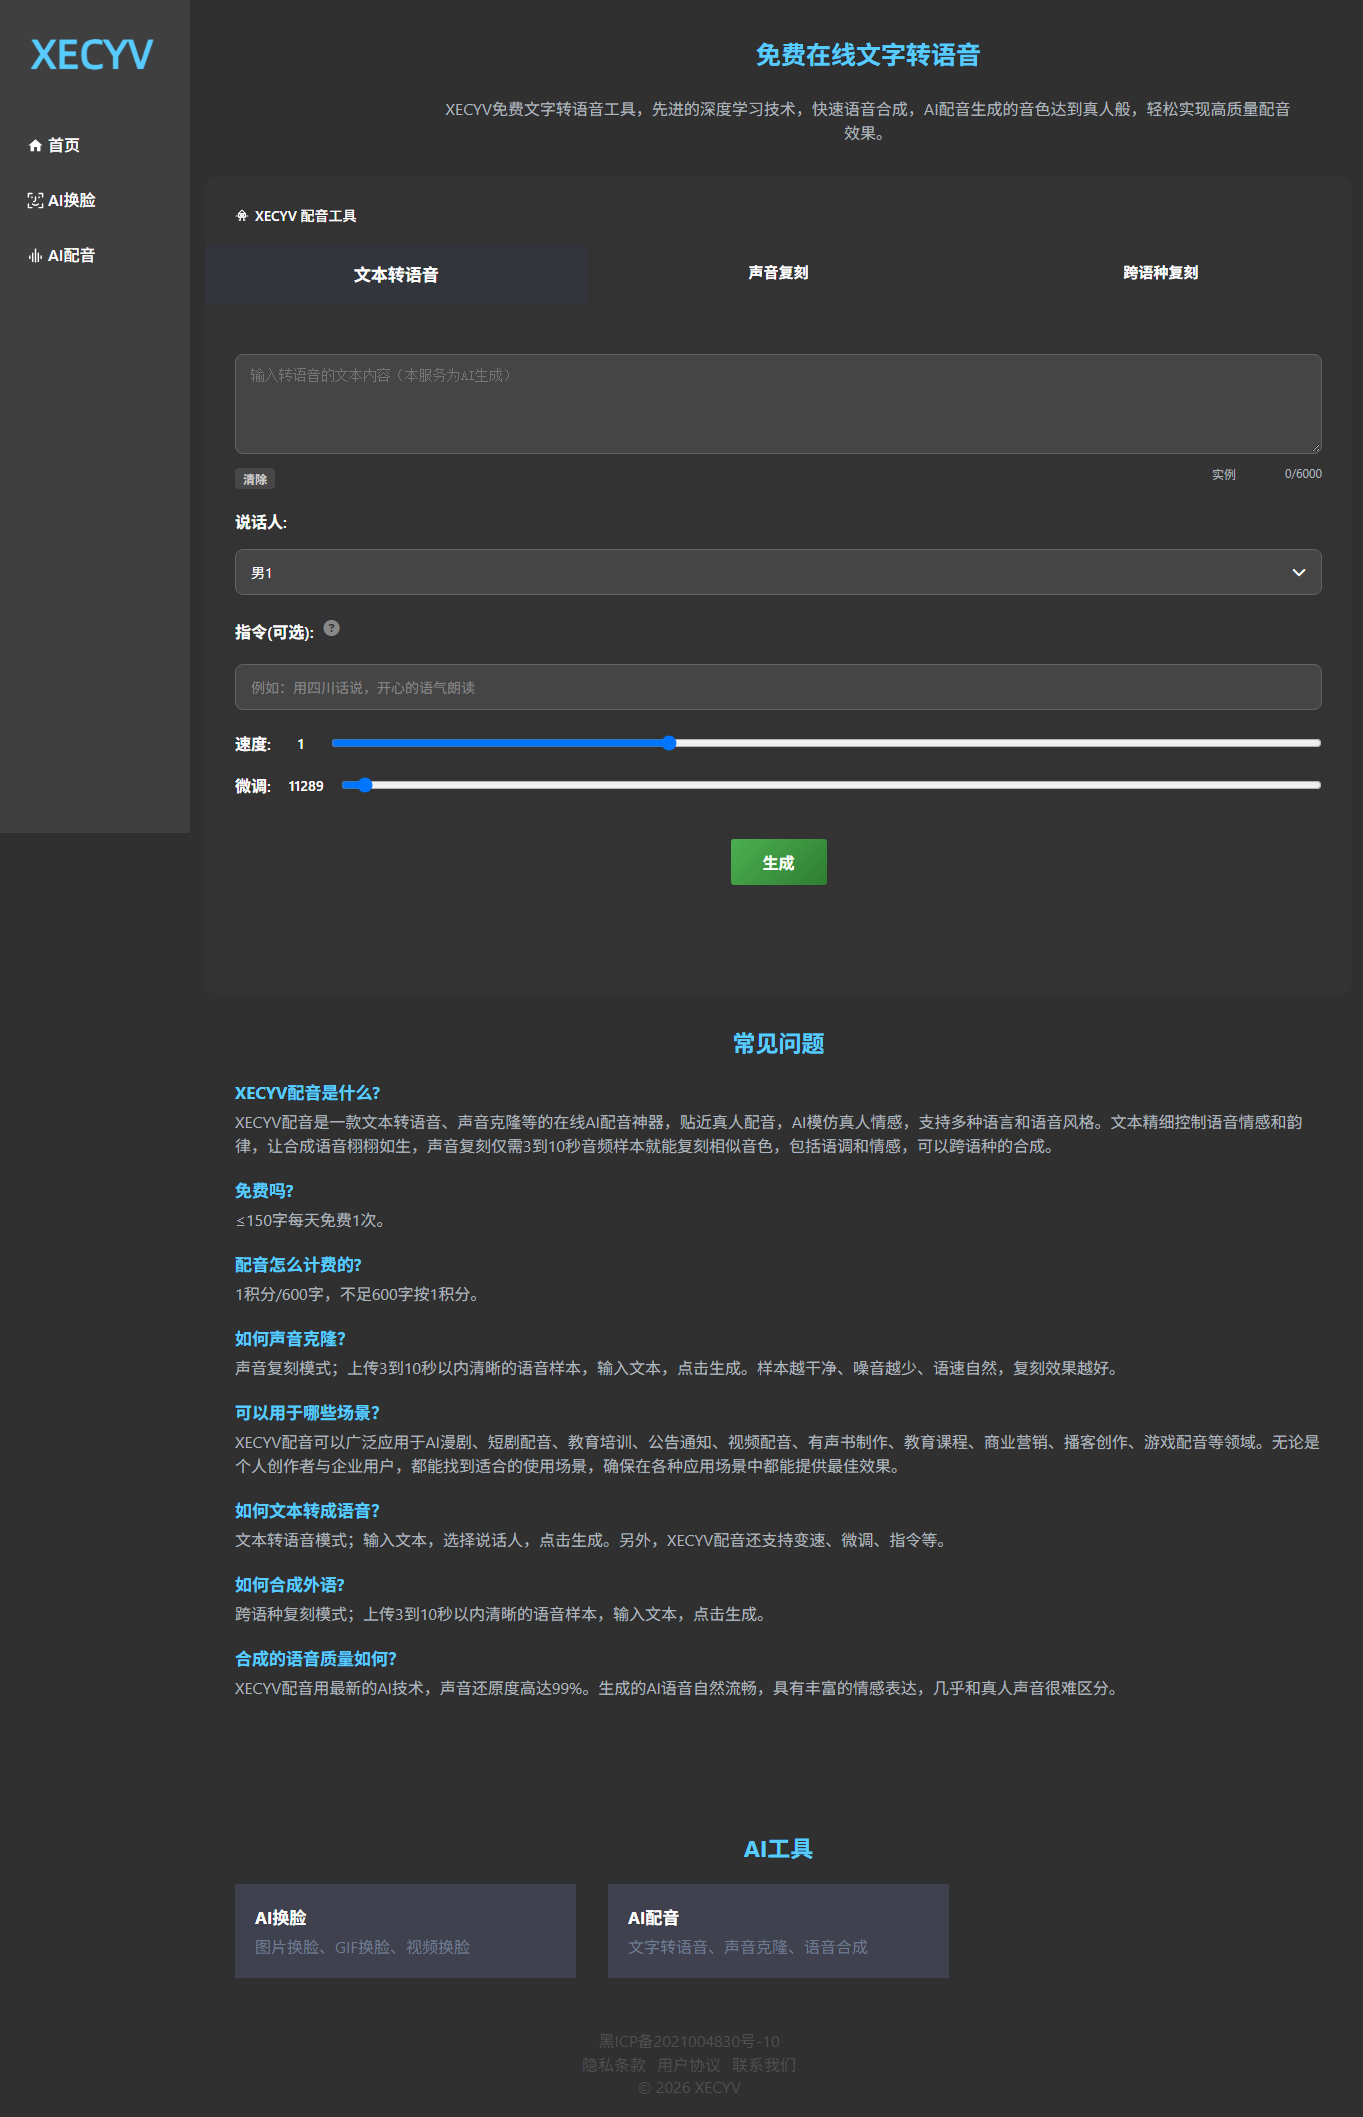Click the AI工具 section heading
The image size is (1363, 2117).
778,1849
